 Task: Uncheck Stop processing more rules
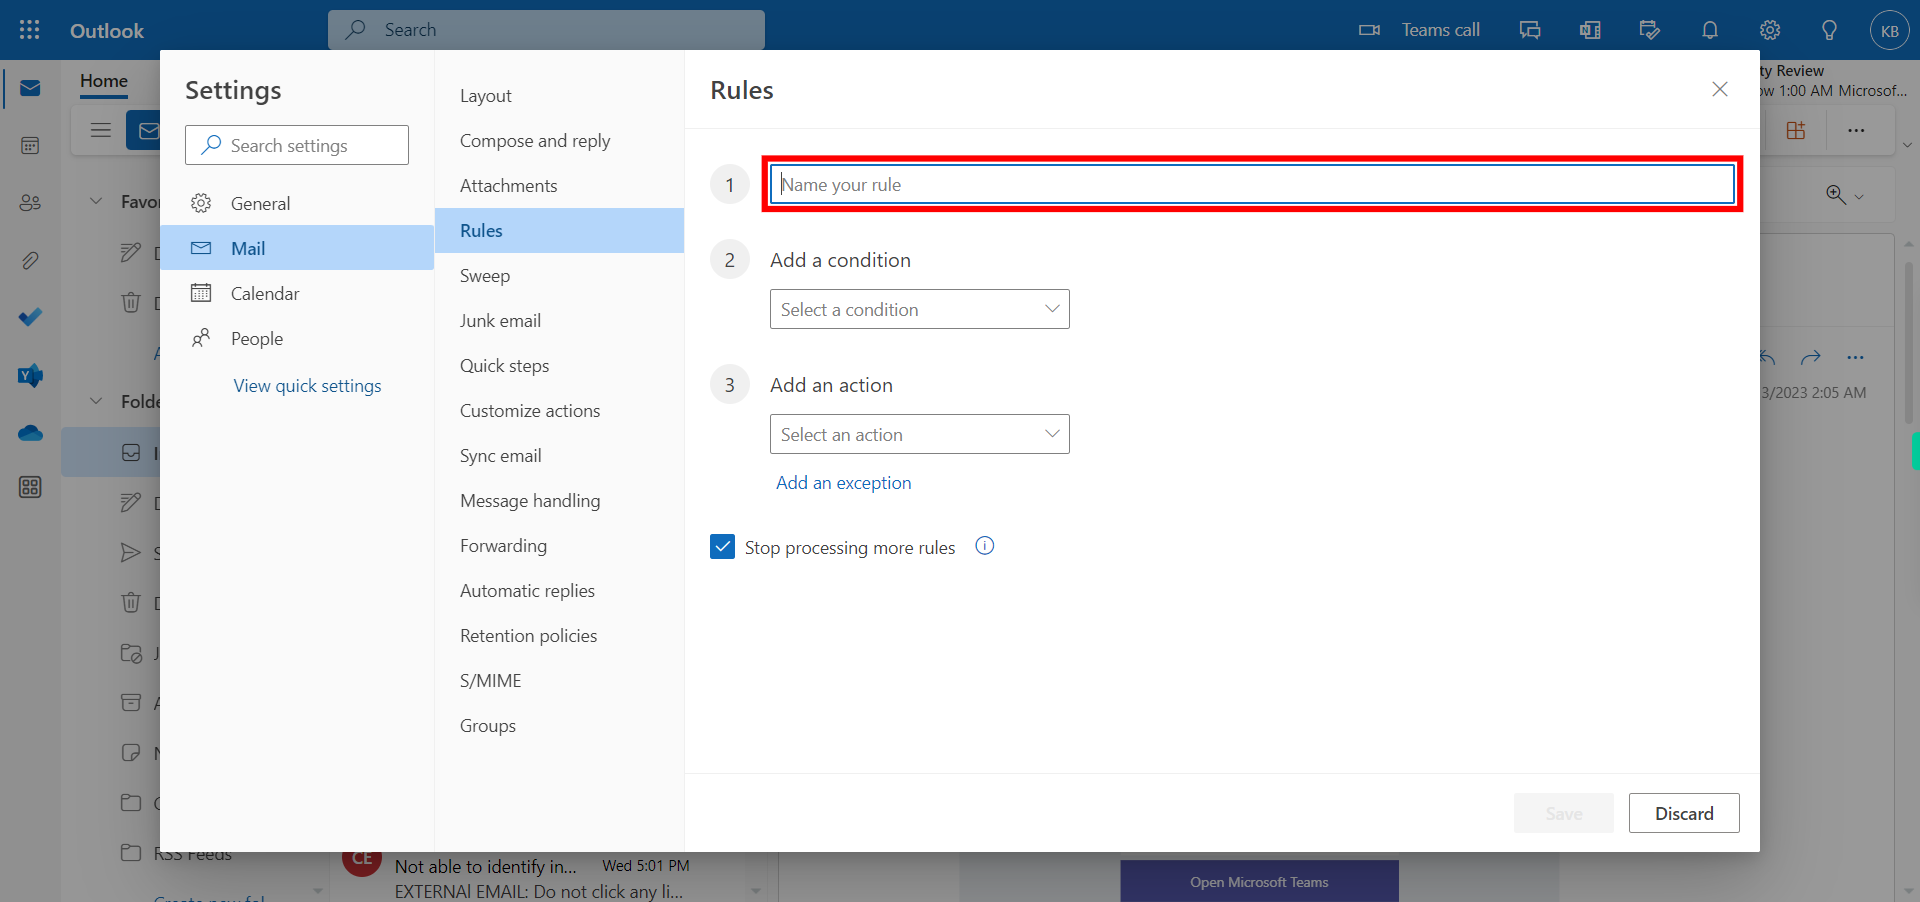(x=722, y=546)
